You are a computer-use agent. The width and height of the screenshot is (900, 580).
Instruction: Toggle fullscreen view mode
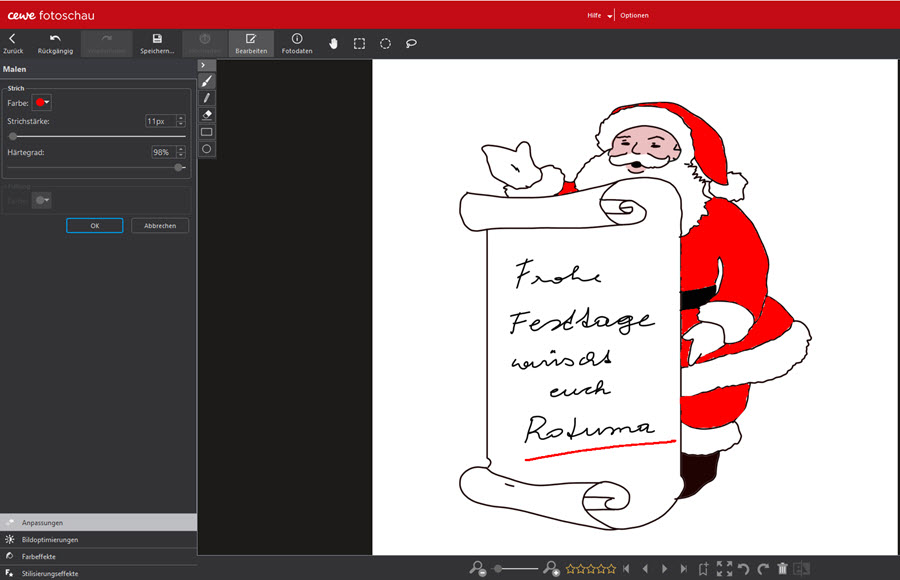[725, 568]
